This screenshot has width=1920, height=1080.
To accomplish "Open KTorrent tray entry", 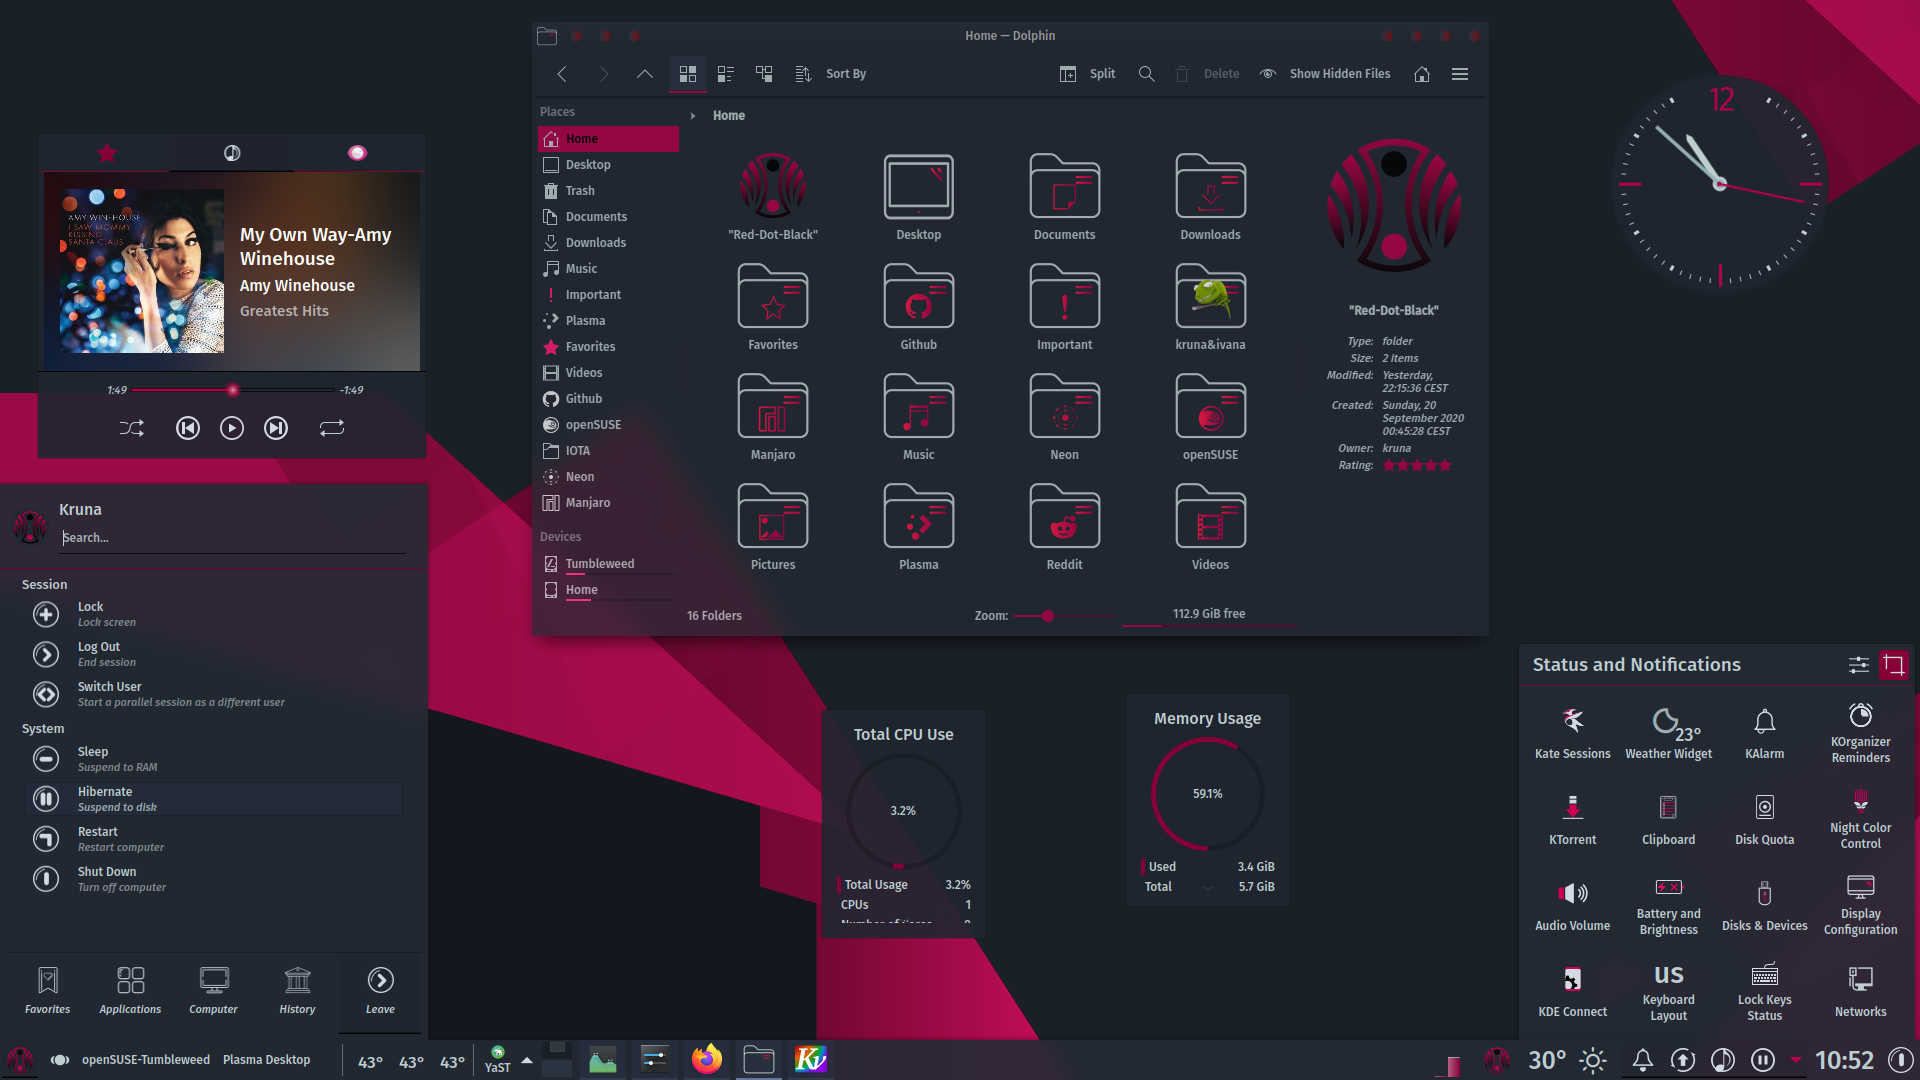I will (1573, 819).
